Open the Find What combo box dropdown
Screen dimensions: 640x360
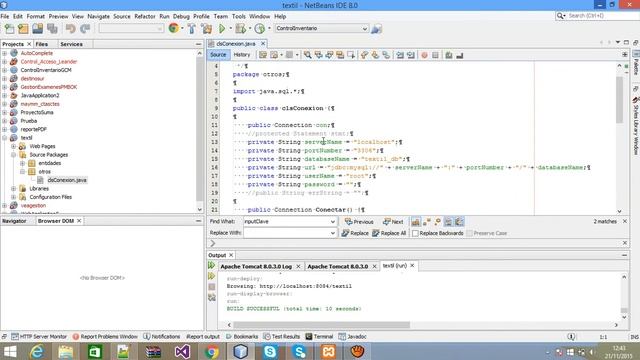(333, 222)
